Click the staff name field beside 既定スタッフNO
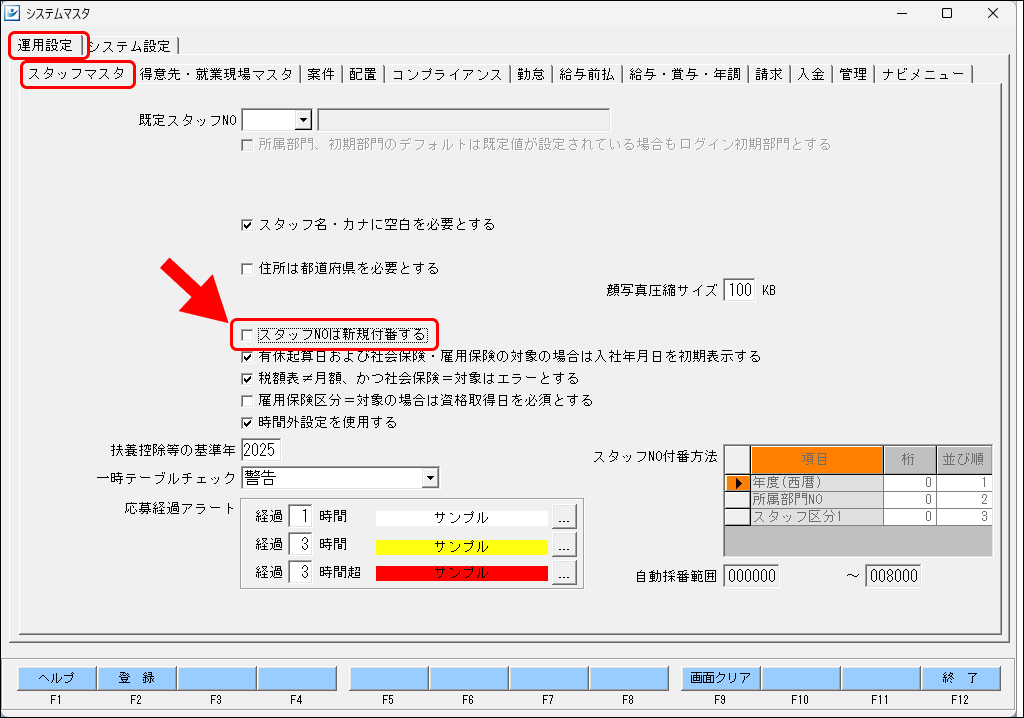 pyautogui.click(x=464, y=120)
